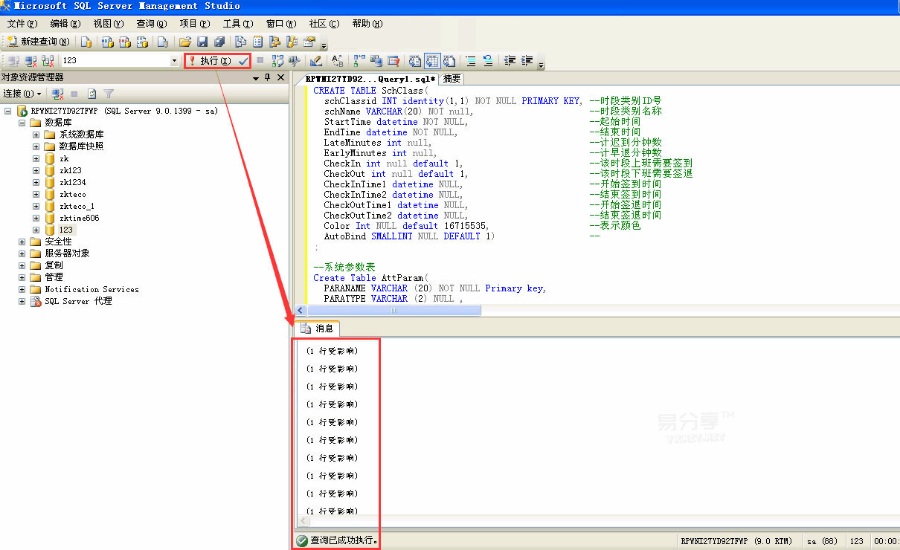Click the Uncomment Selected Lines icon
900x550 pixels.
pyautogui.click(x=488, y=60)
